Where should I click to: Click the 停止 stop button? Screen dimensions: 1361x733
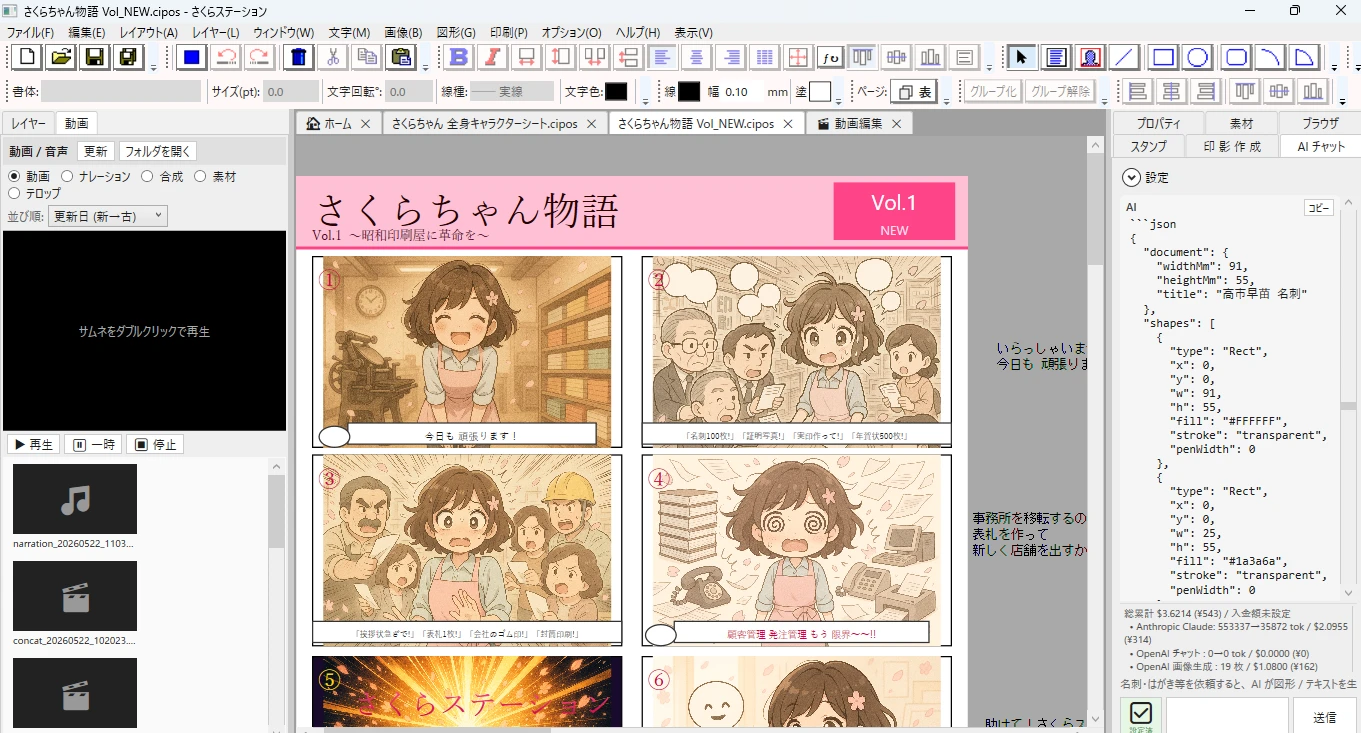pos(155,445)
